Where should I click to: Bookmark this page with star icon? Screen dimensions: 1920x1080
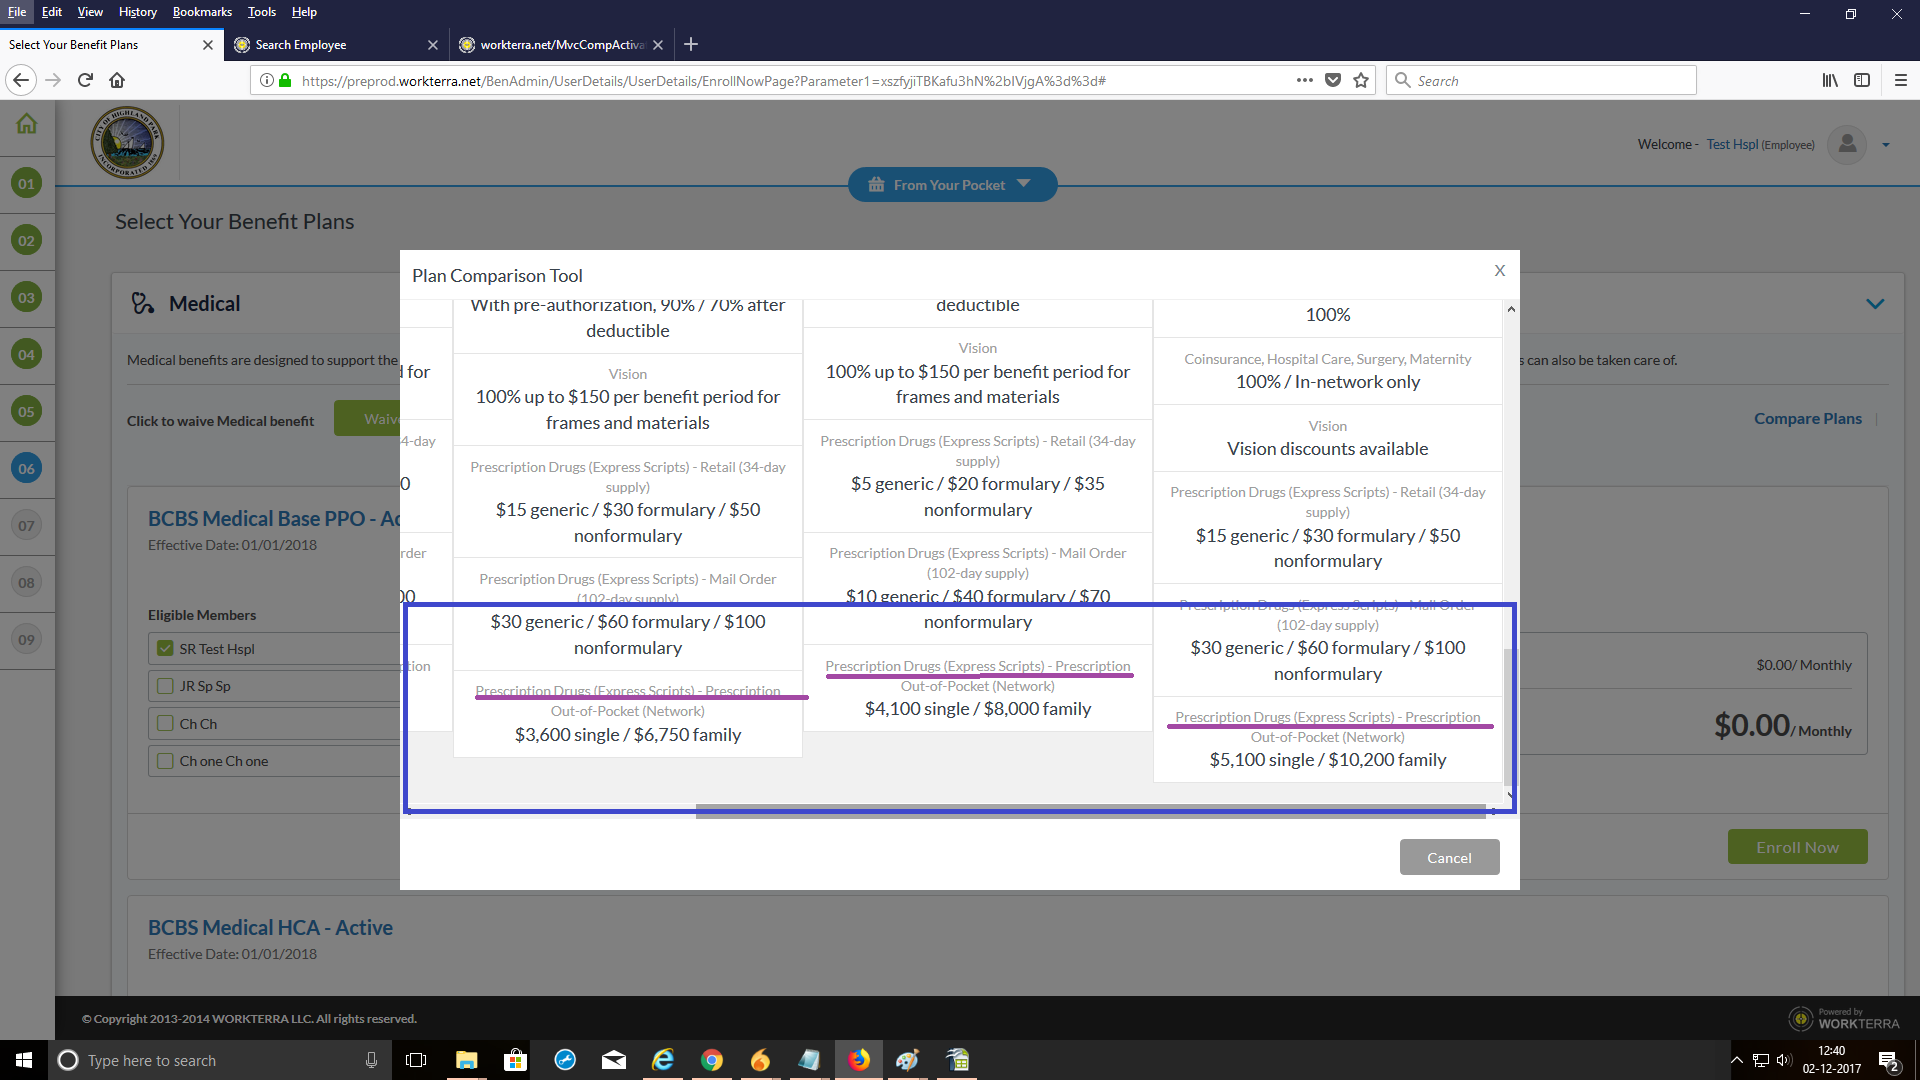pyautogui.click(x=1361, y=80)
